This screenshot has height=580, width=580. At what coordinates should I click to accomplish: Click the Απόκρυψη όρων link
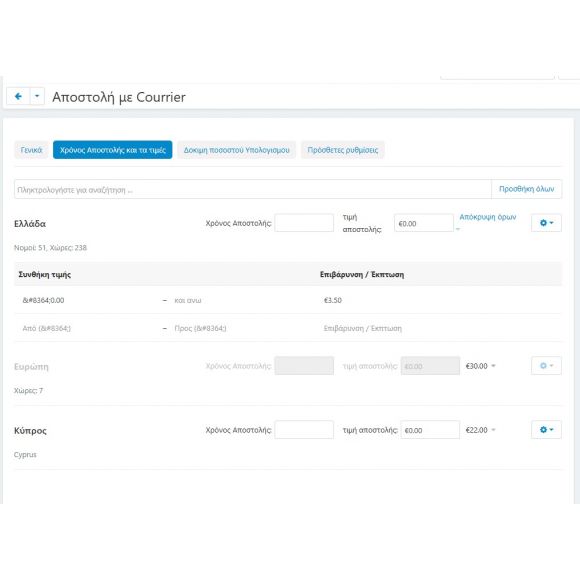point(488,217)
